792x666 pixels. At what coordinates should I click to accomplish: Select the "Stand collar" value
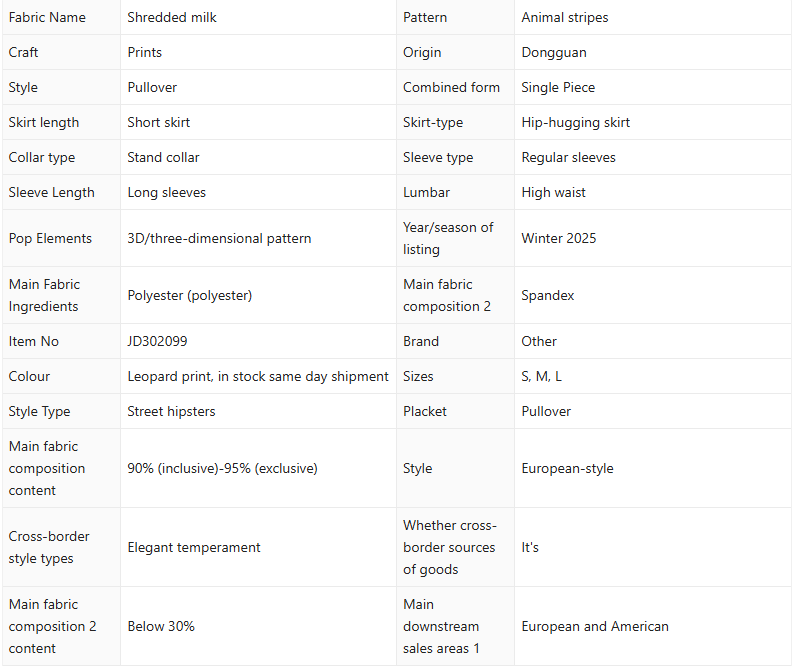tap(163, 157)
